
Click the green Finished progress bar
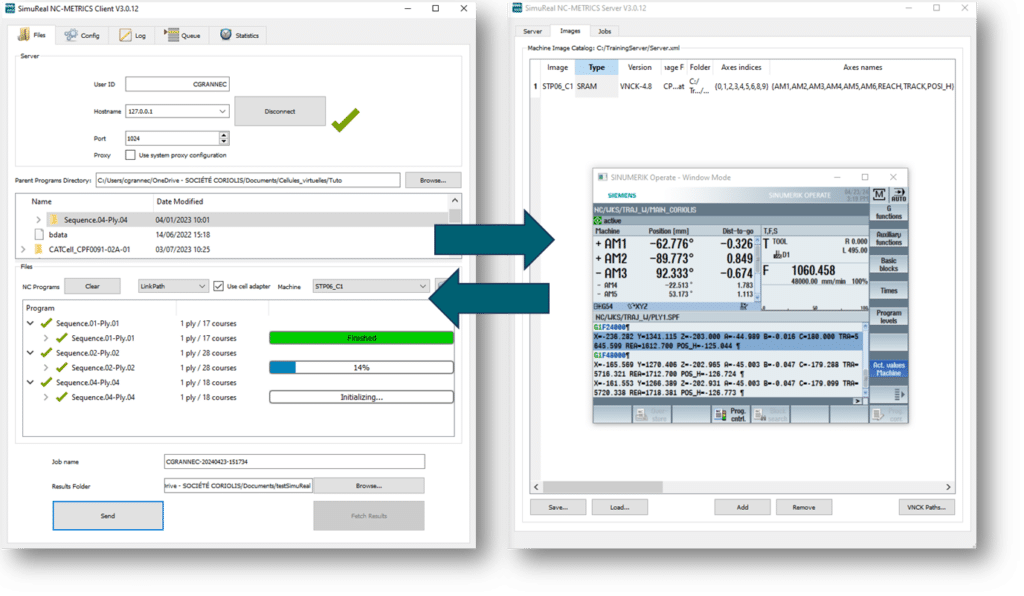(x=361, y=338)
